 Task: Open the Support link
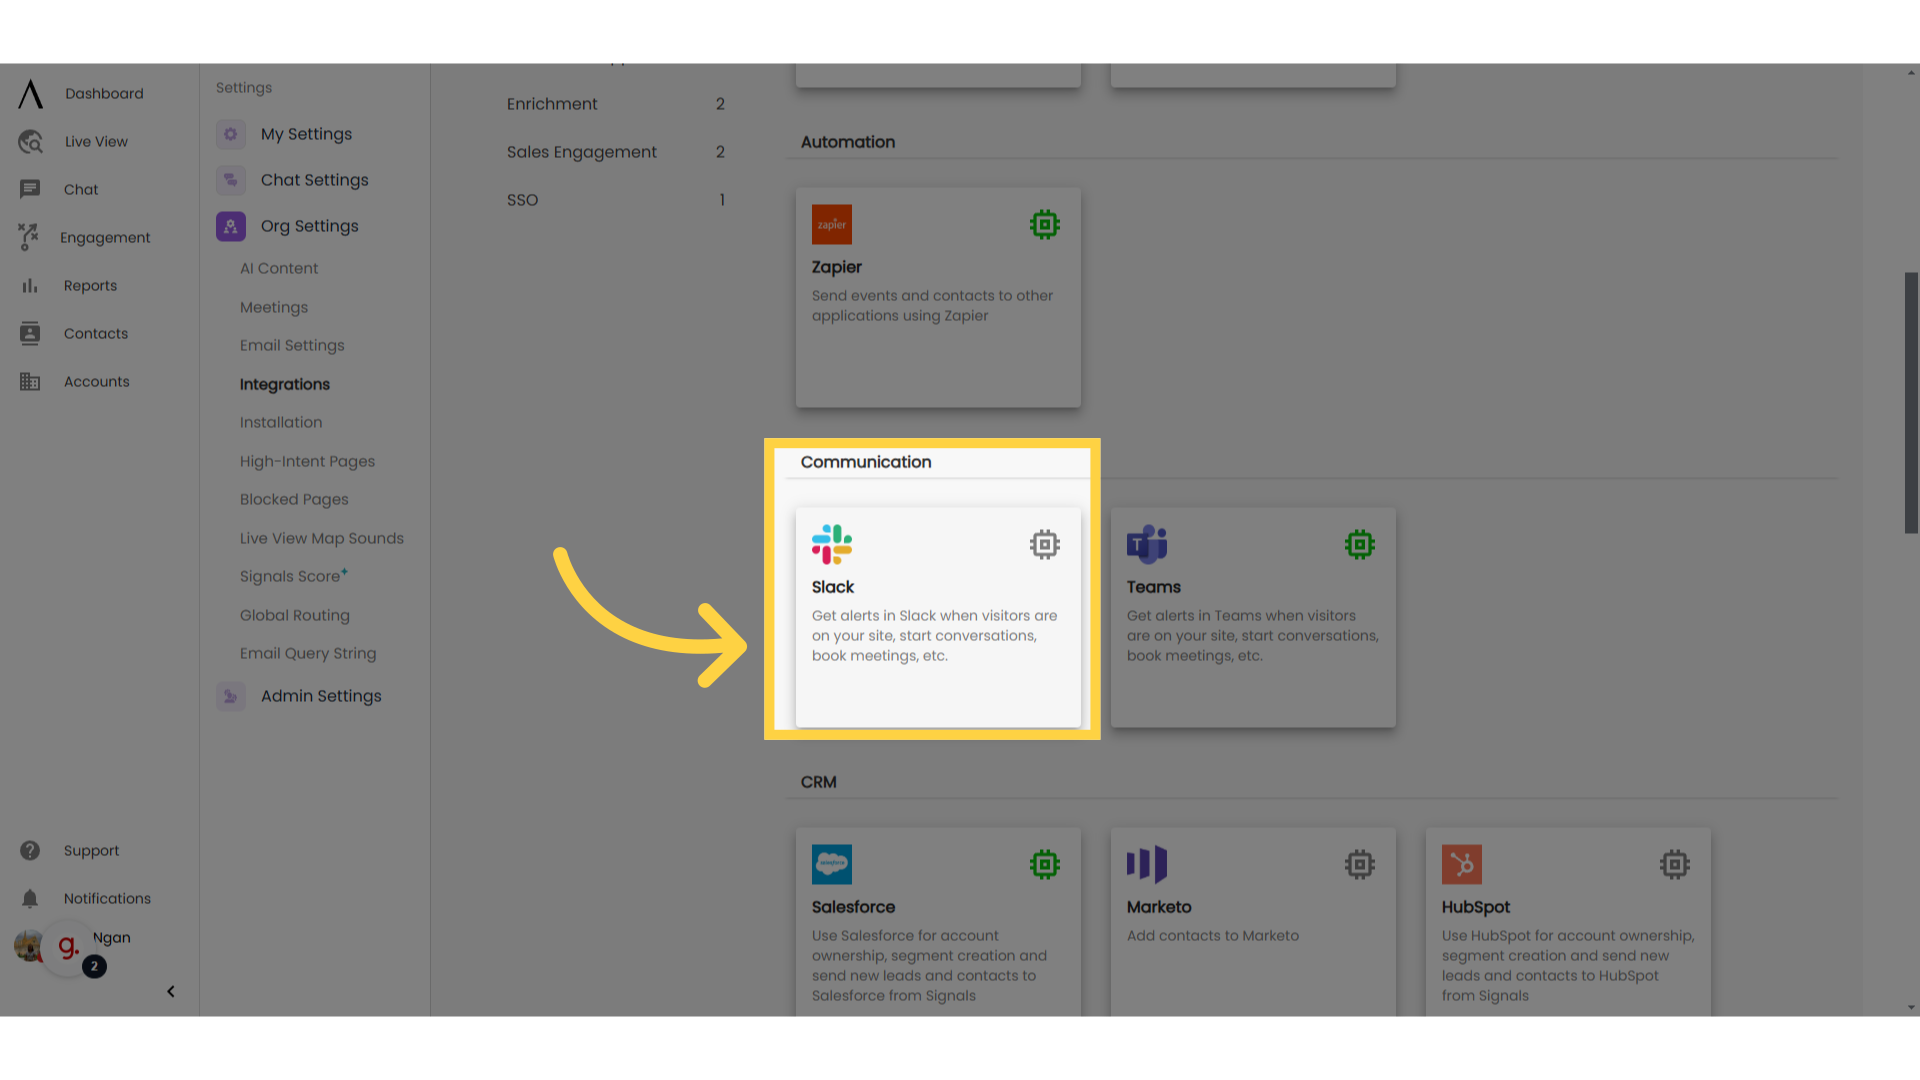(x=91, y=851)
